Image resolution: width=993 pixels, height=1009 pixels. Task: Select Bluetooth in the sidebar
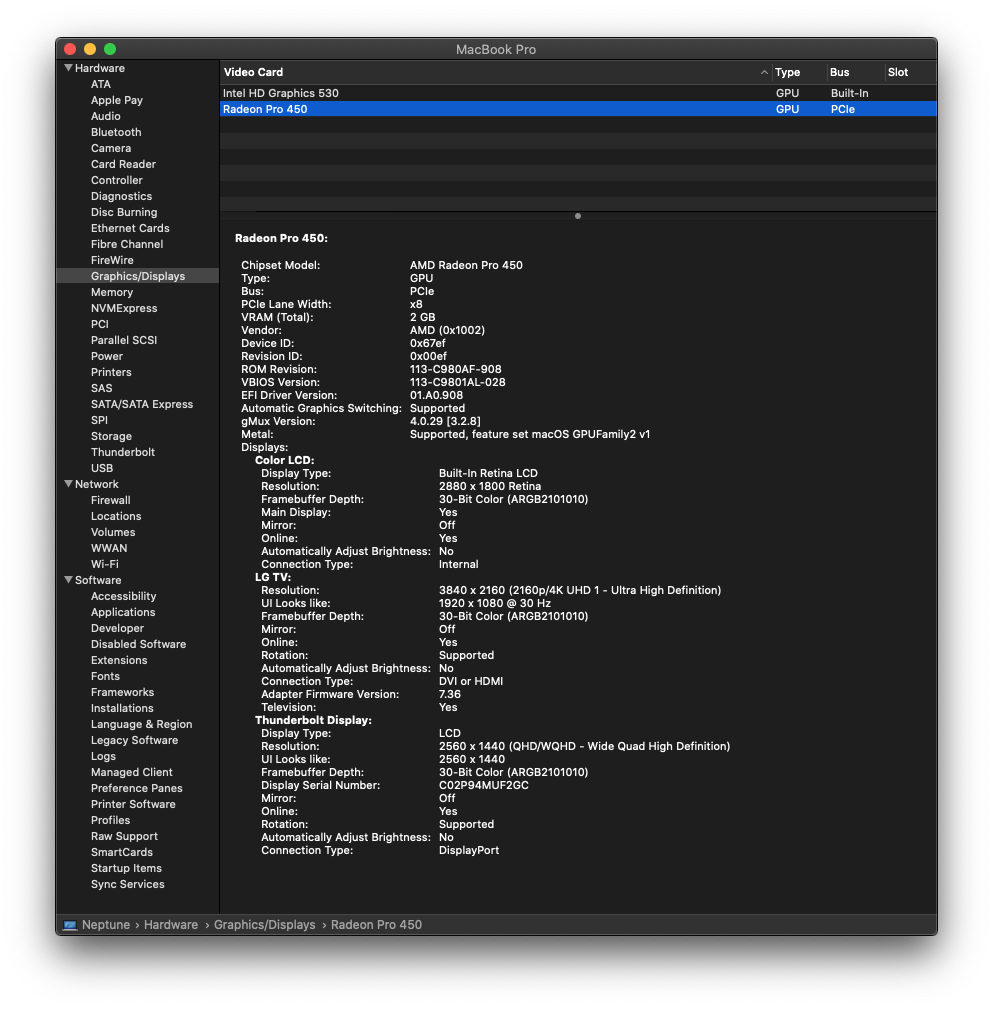[116, 133]
